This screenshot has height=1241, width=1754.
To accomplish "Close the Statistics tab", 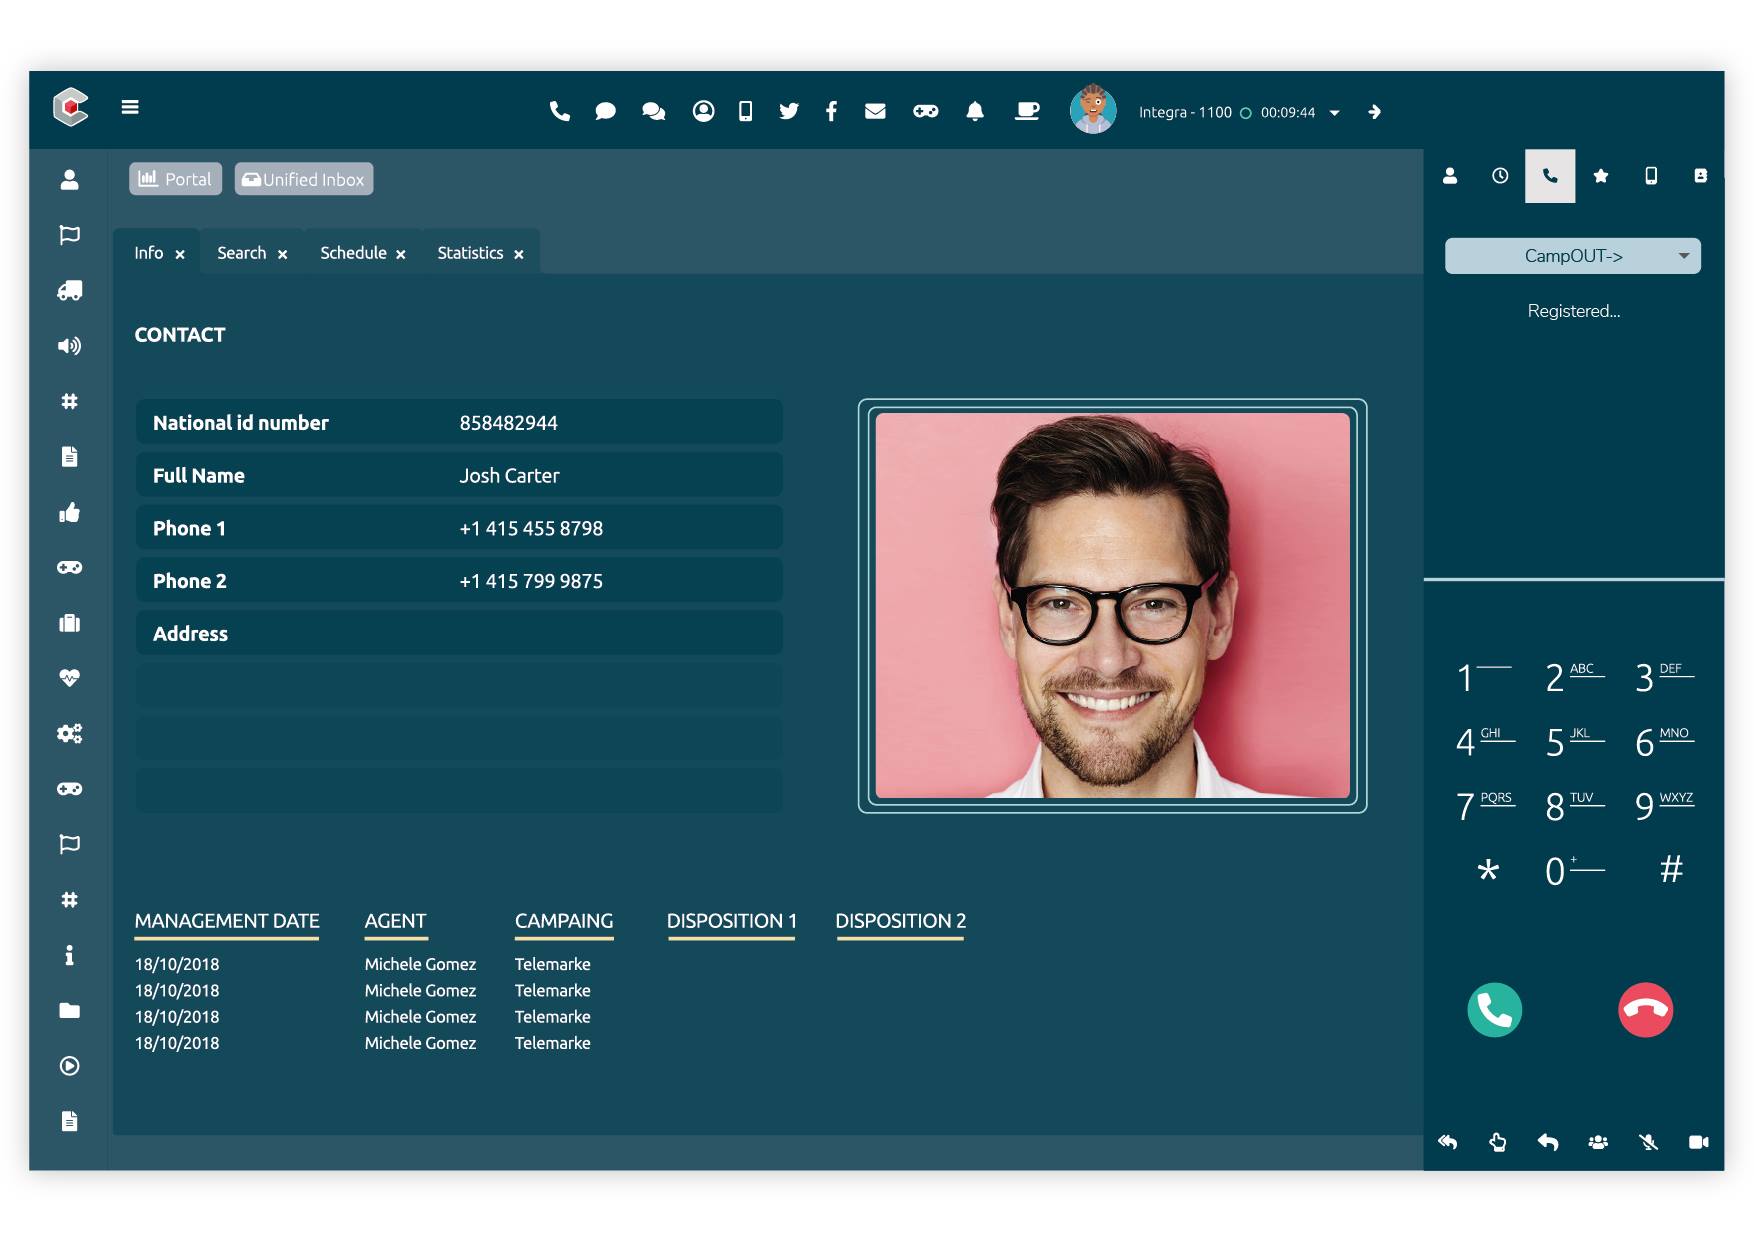I will coord(519,255).
